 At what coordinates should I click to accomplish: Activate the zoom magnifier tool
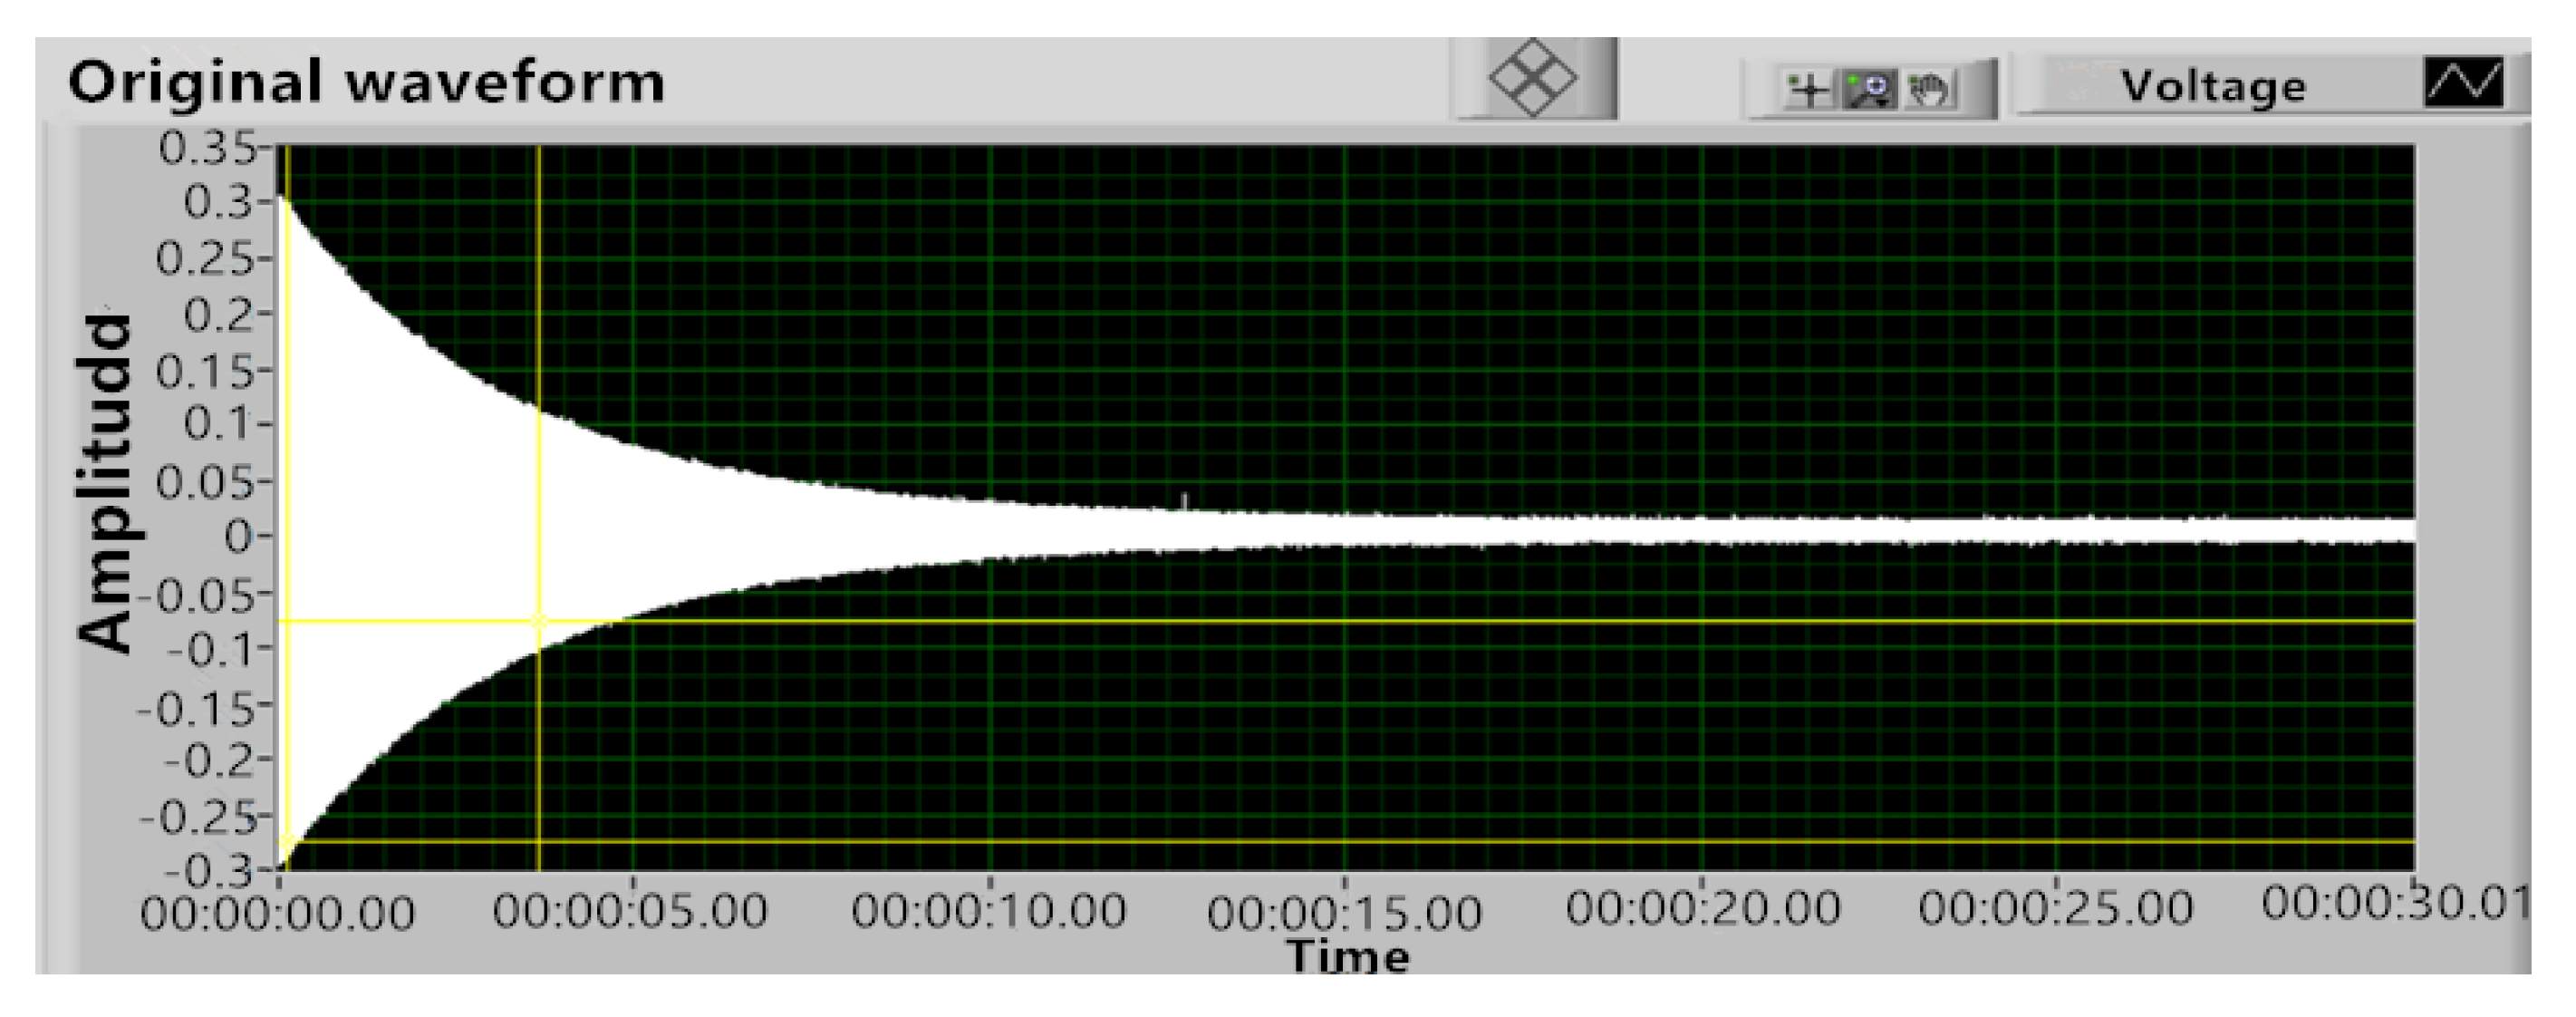click(x=1868, y=90)
